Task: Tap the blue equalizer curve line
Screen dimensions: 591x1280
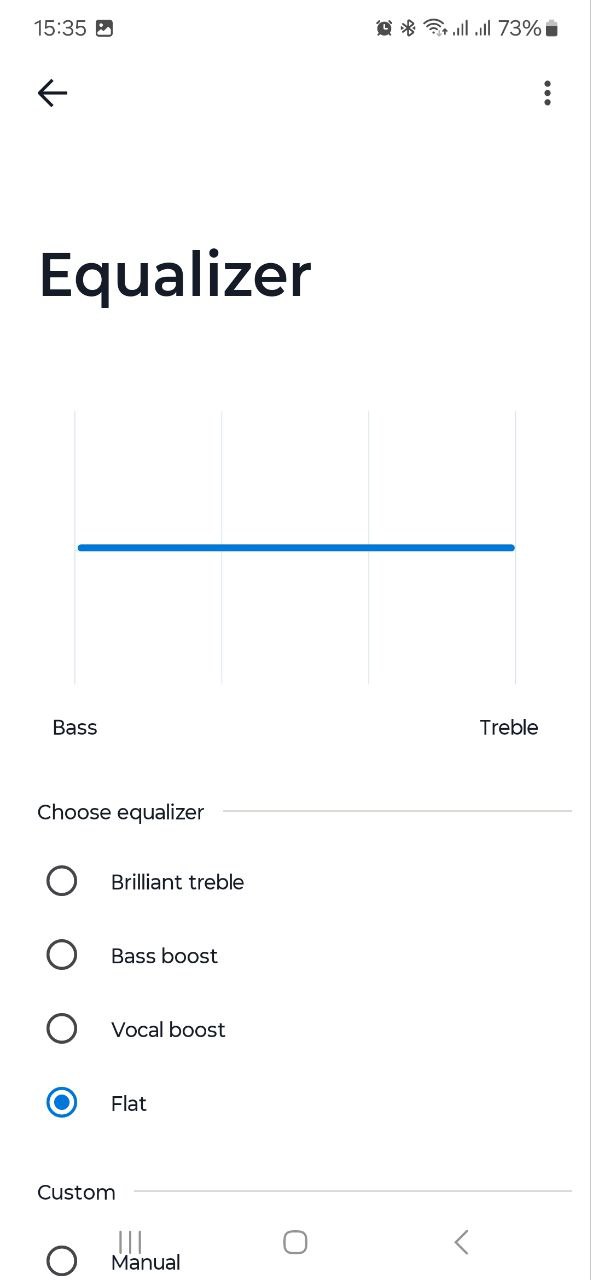Action: (x=296, y=547)
